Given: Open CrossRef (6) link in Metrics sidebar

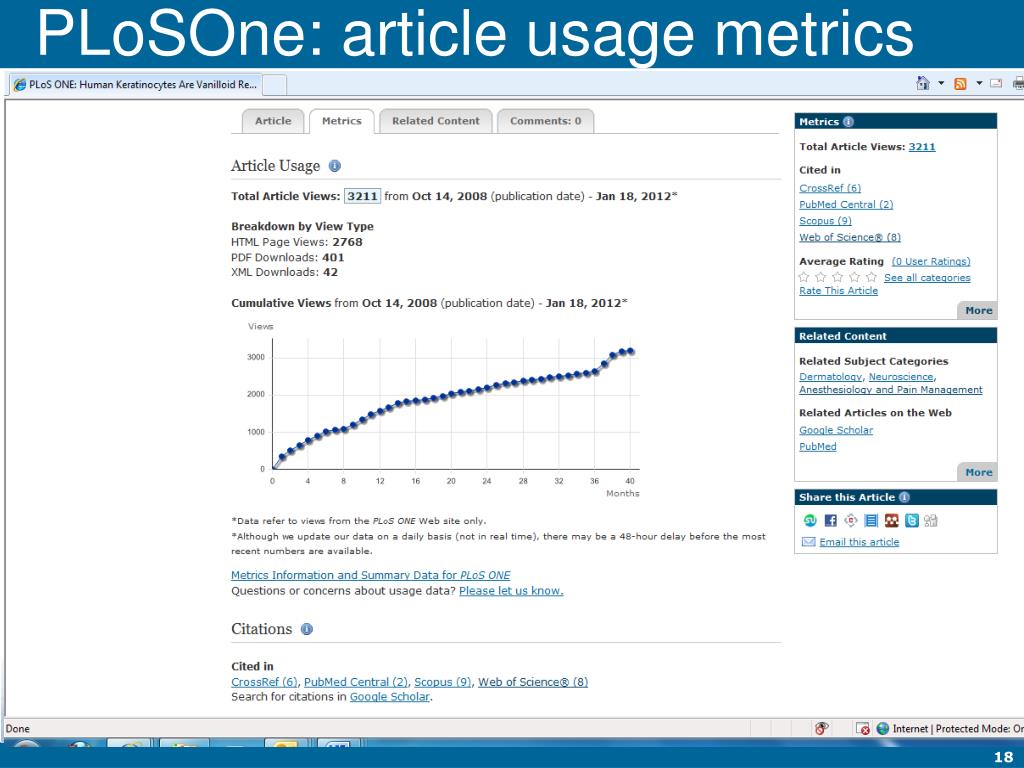Looking at the screenshot, I should (x=830, y=188).
